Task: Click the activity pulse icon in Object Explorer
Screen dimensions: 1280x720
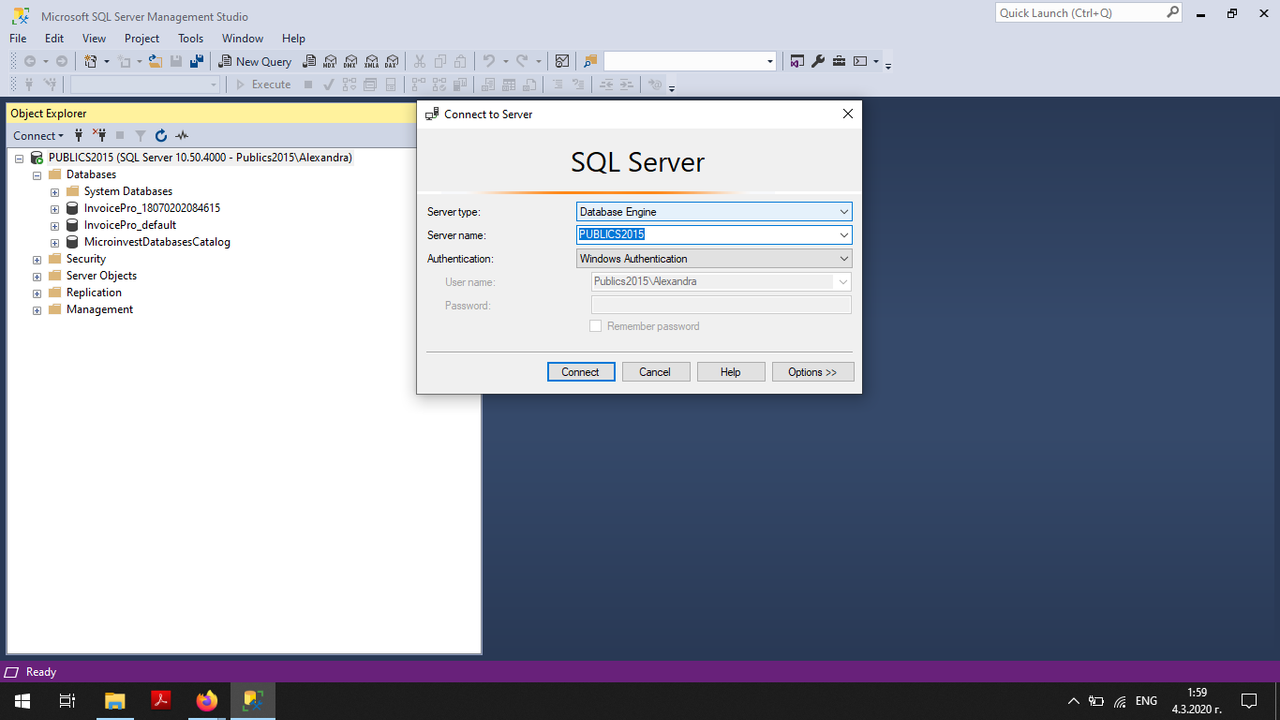Action: pyautogui.click(x=182, y=135)
